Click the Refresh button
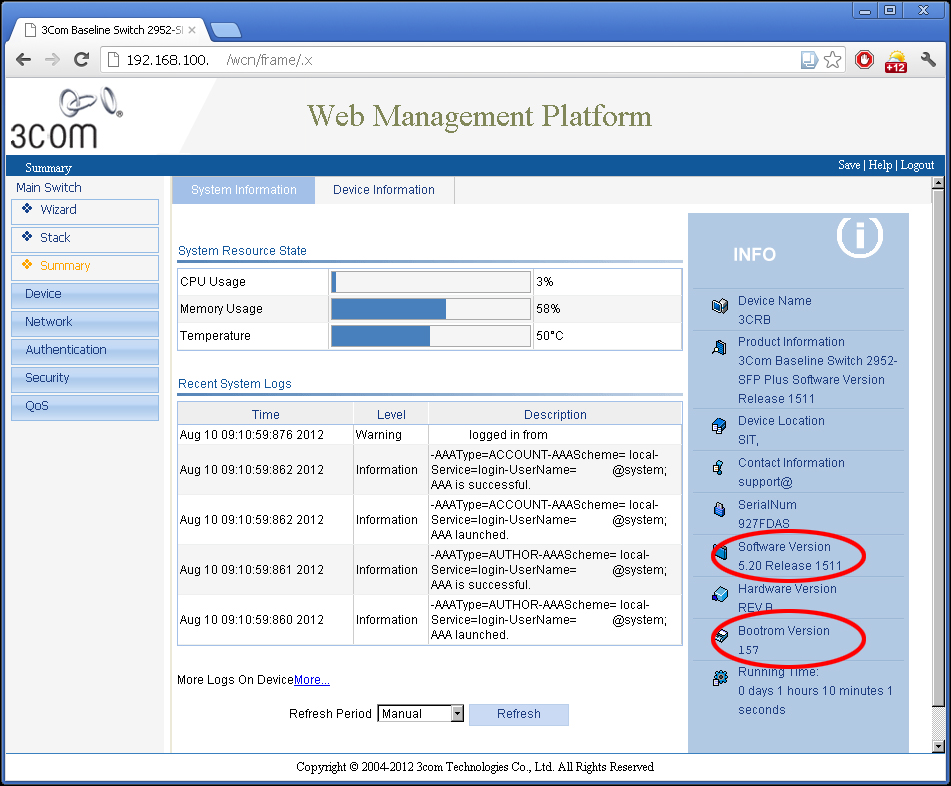The image size is (951, 786). pos(519,714)
